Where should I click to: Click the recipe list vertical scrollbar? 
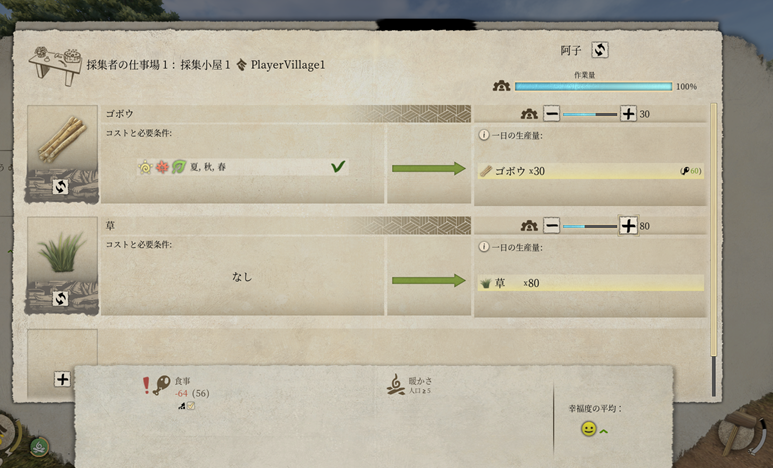[x=713, y=249]
